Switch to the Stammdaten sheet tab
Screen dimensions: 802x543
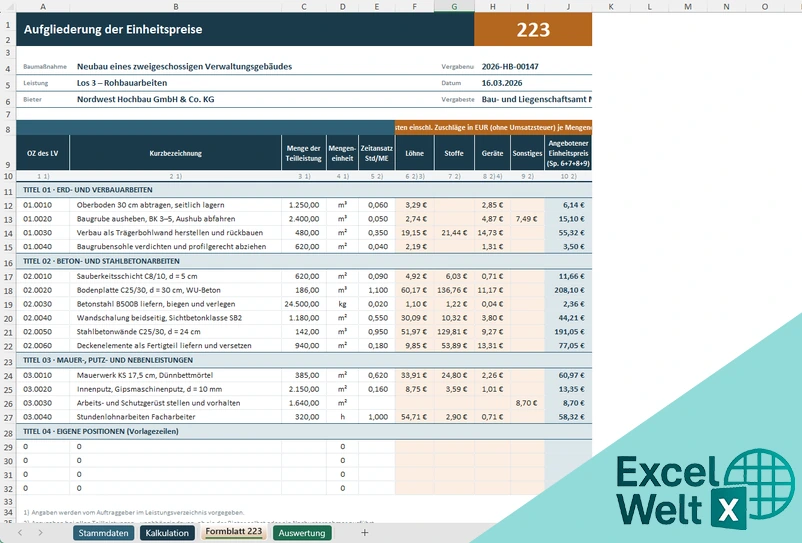(x=103, y=533)
